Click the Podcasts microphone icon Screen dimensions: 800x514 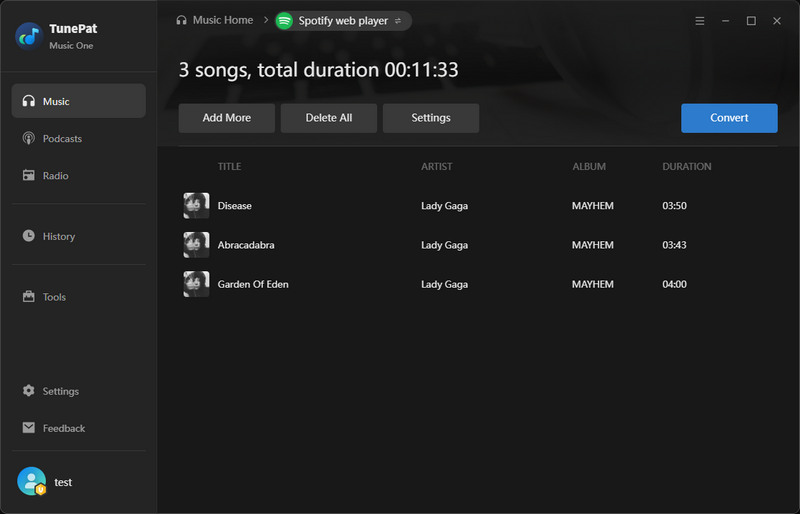tap(29, 138)
